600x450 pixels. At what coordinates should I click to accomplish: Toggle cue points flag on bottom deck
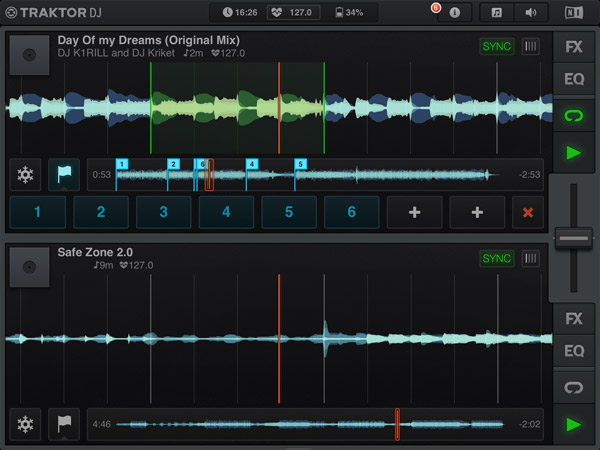64,424
